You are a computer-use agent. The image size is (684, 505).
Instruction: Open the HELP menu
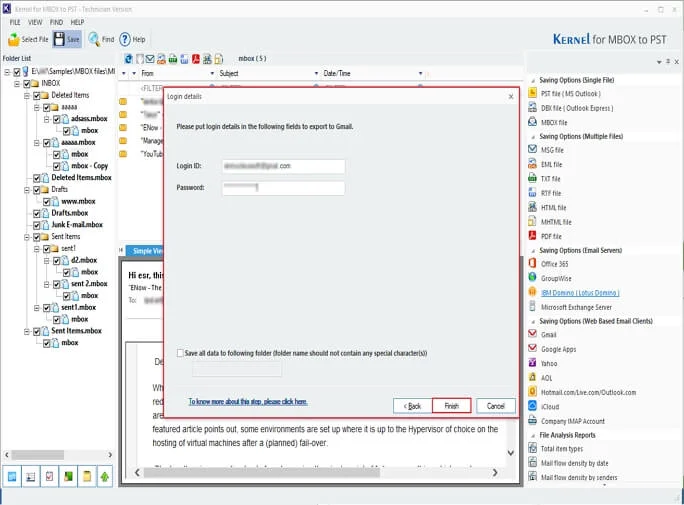77,22
